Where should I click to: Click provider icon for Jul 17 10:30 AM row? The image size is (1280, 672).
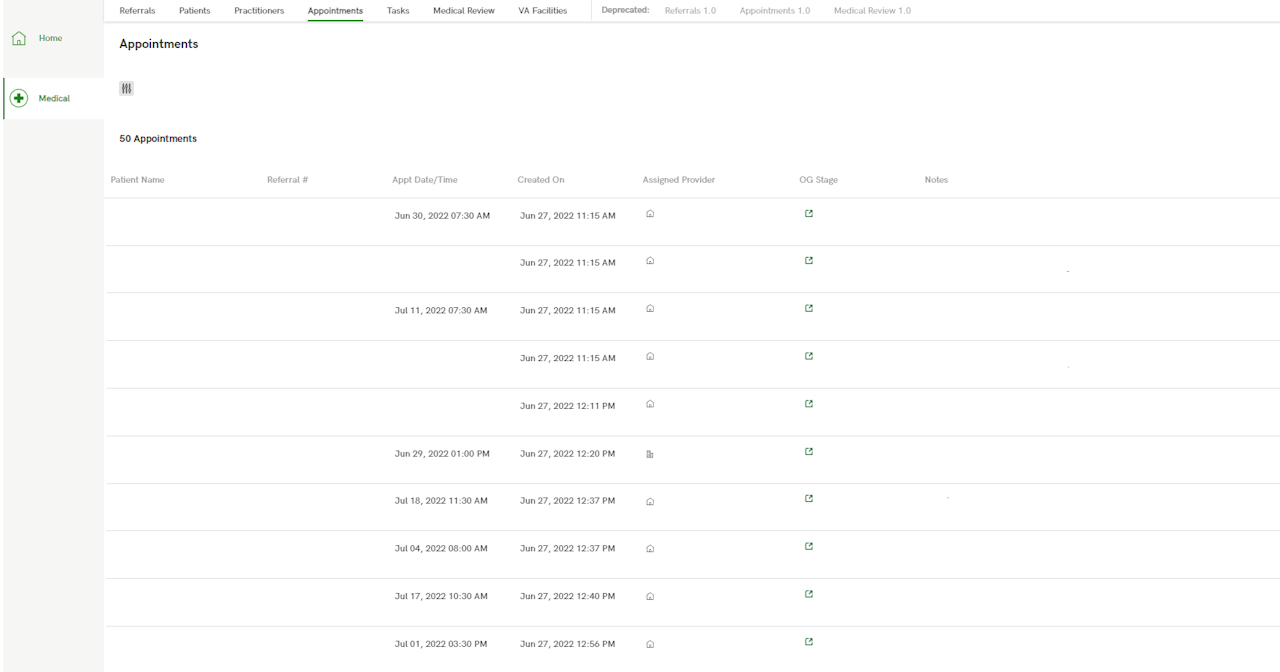tap(650, 597)
